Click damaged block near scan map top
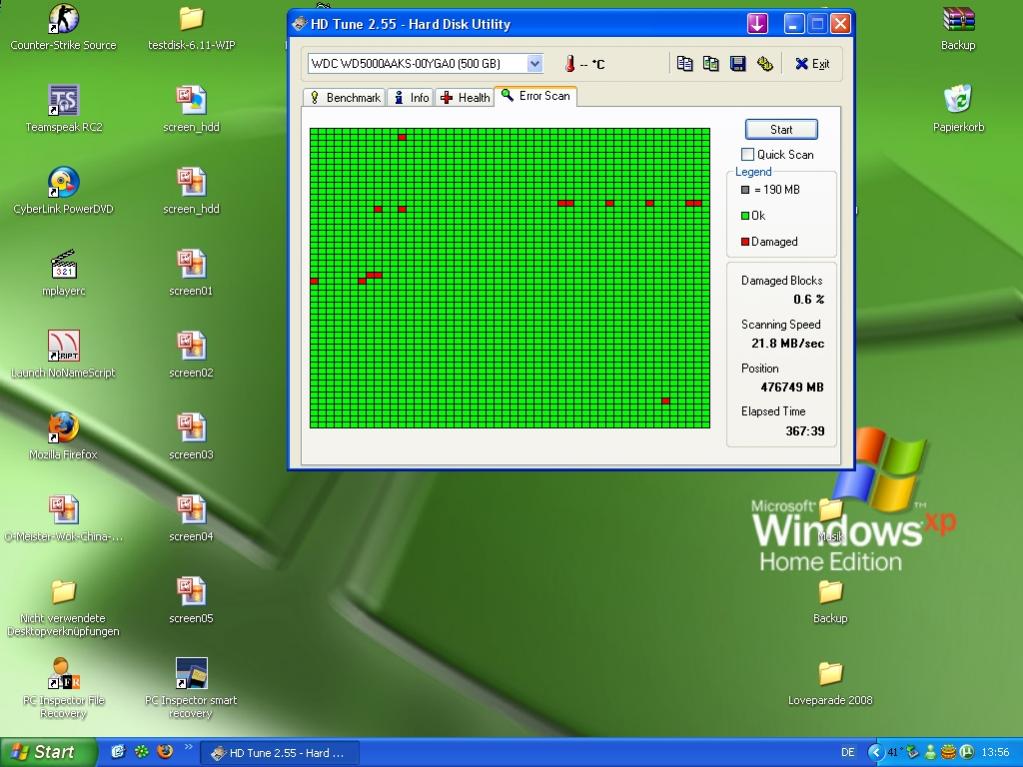 click(402, 137)
